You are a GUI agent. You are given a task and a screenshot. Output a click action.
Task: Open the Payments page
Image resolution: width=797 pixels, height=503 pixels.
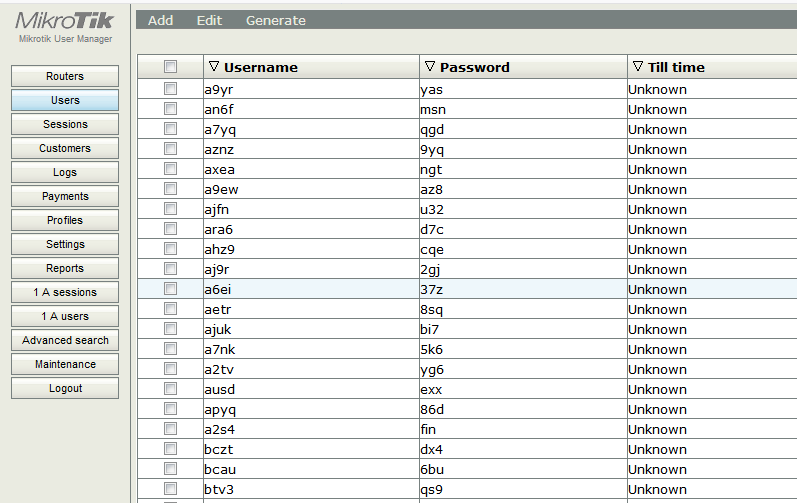(x=65, y=196)
